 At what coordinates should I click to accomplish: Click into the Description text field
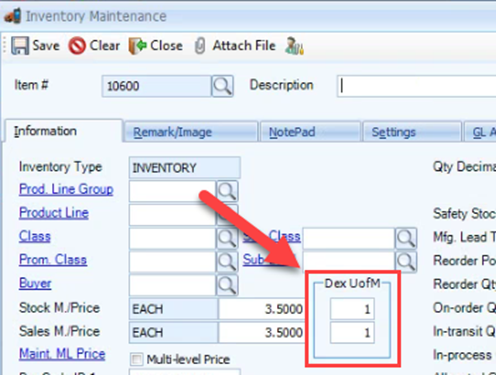pos(417,86)
